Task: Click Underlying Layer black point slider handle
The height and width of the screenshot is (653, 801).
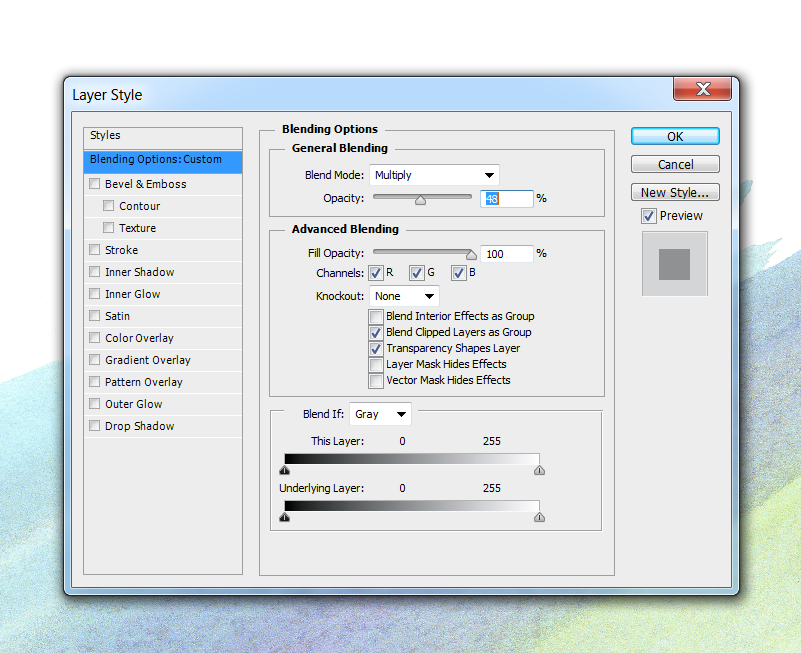Action: pyautogui.click(x=285, y=517)
